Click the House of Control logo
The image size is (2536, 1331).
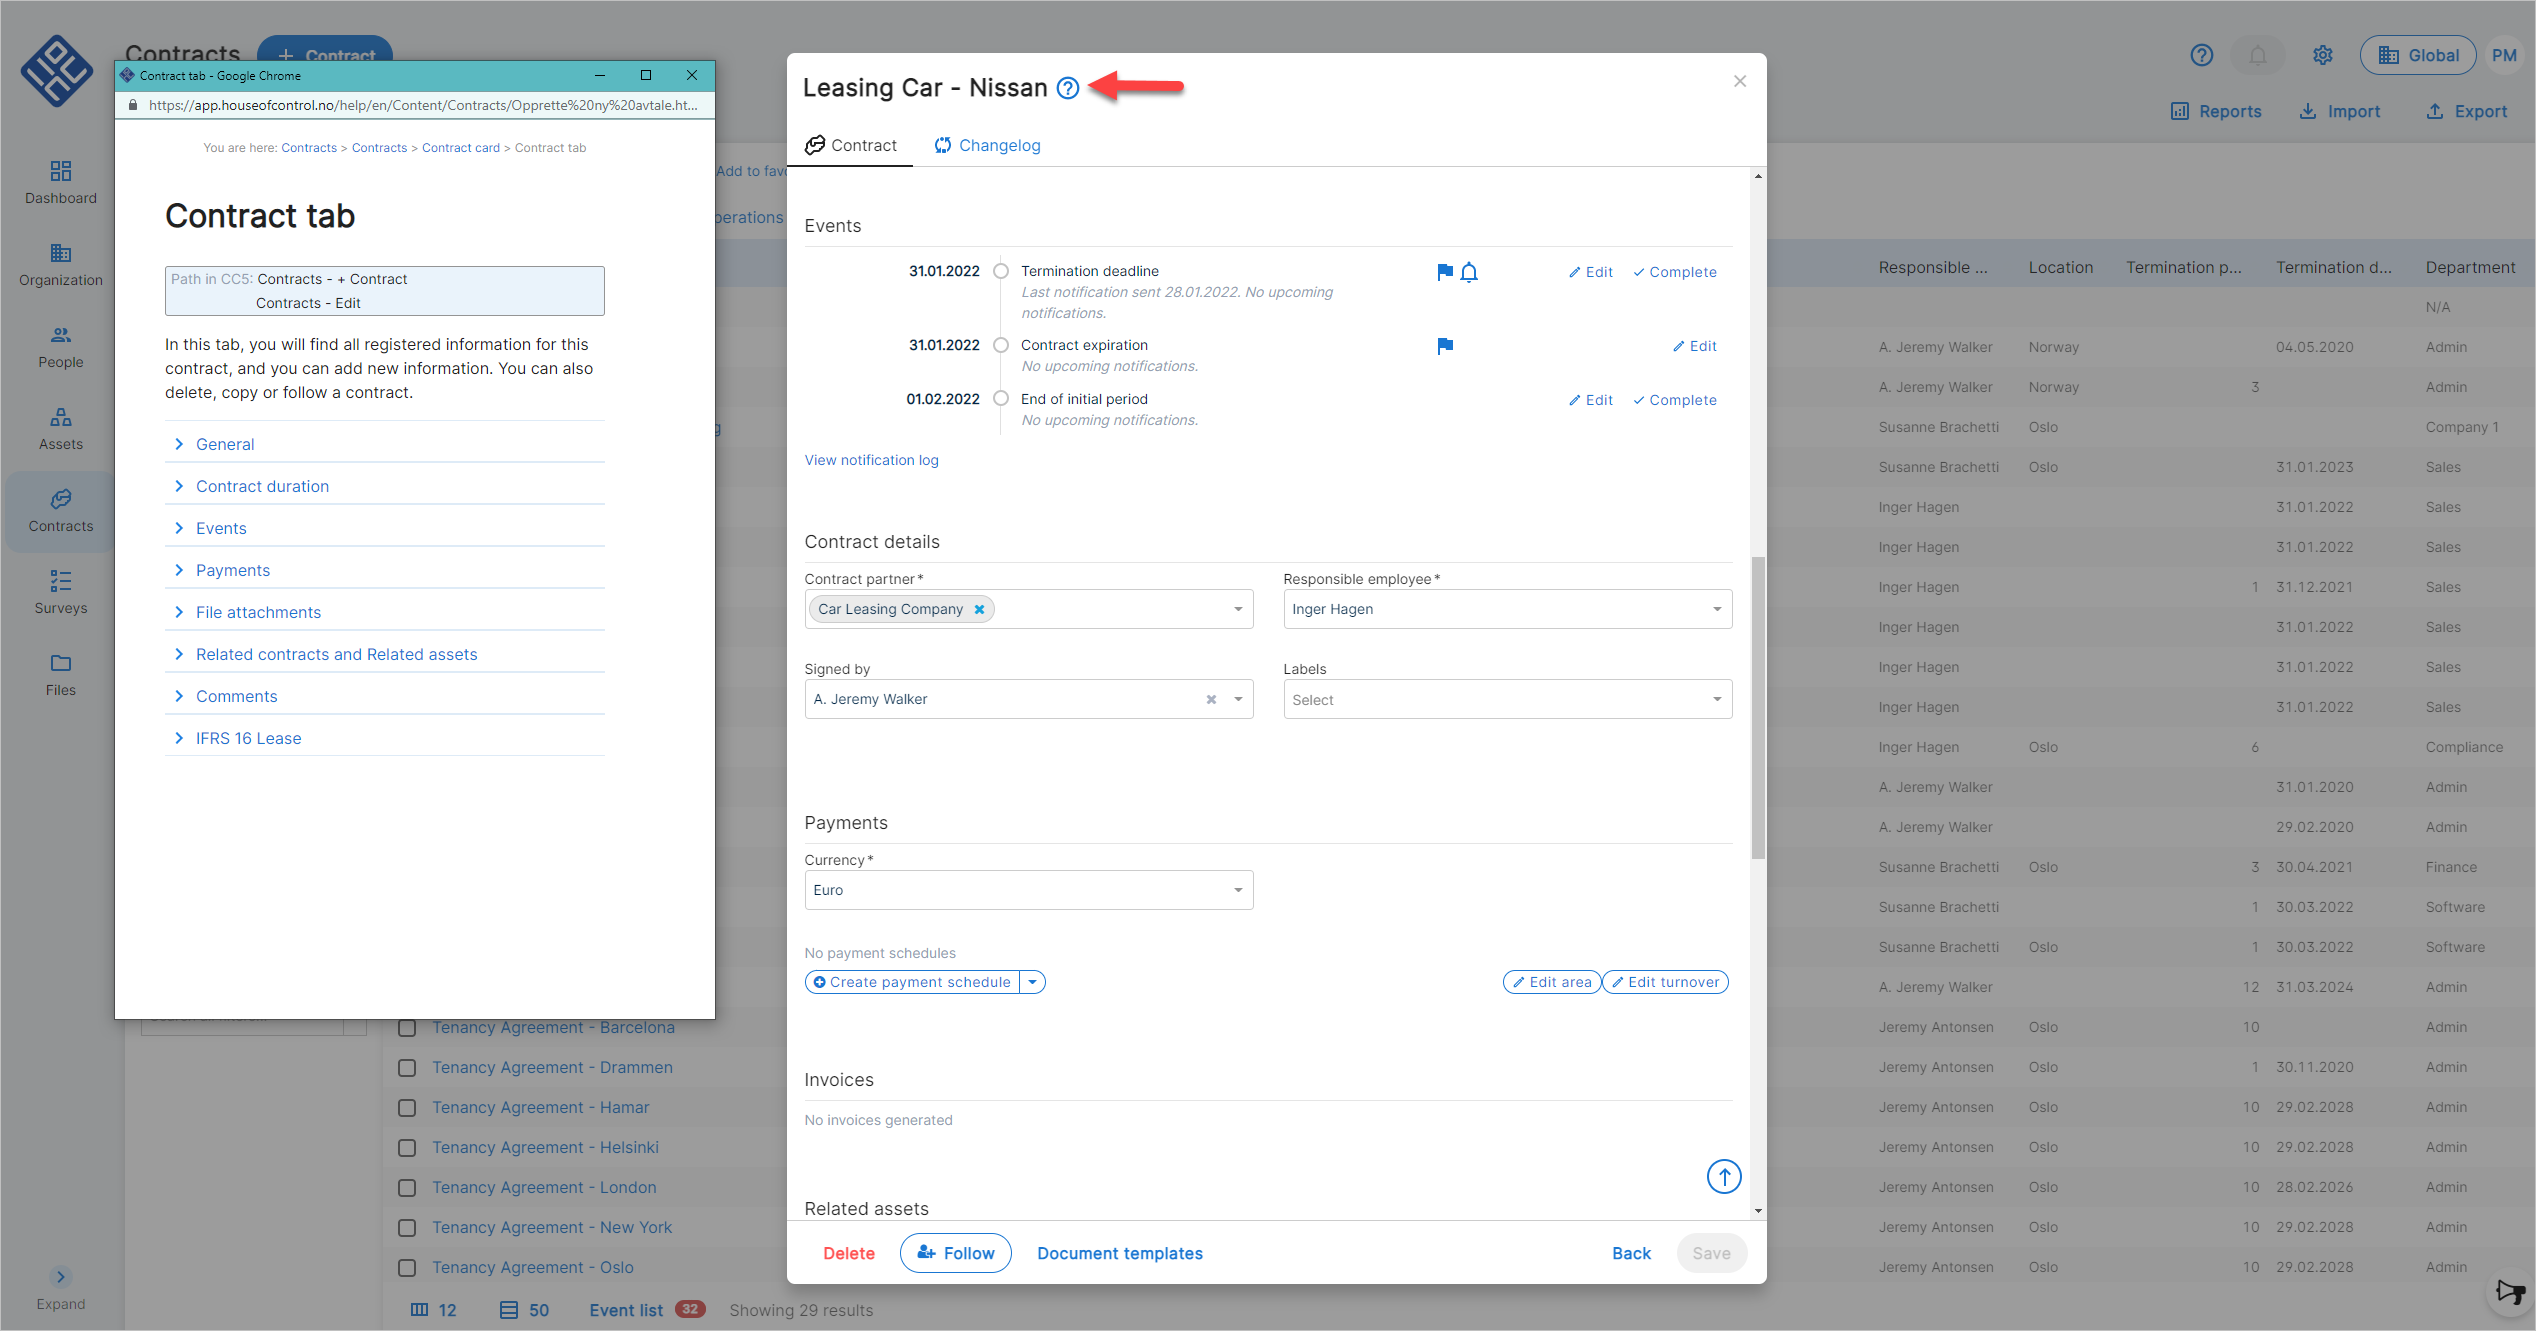[57, 70]
